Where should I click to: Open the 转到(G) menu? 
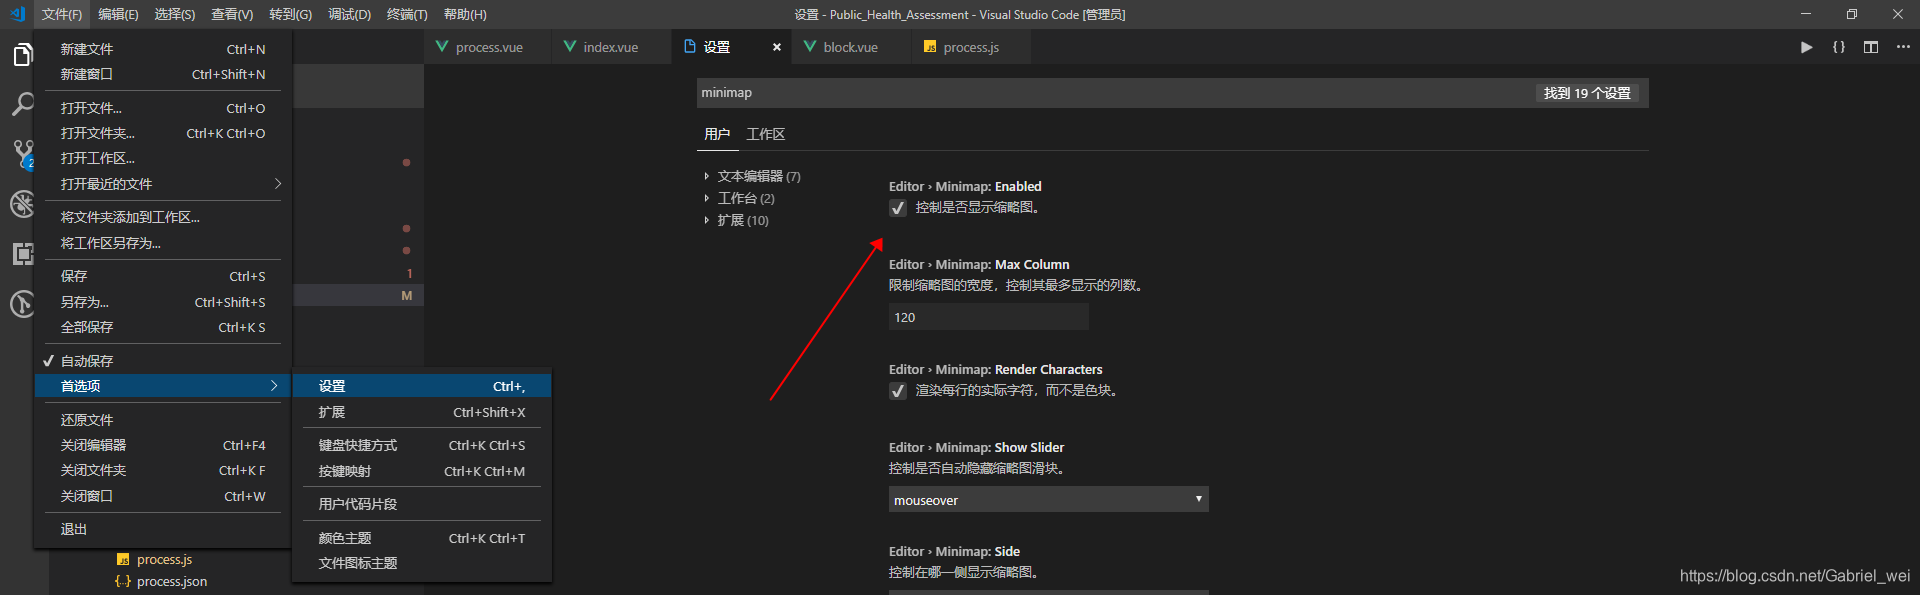290,14
